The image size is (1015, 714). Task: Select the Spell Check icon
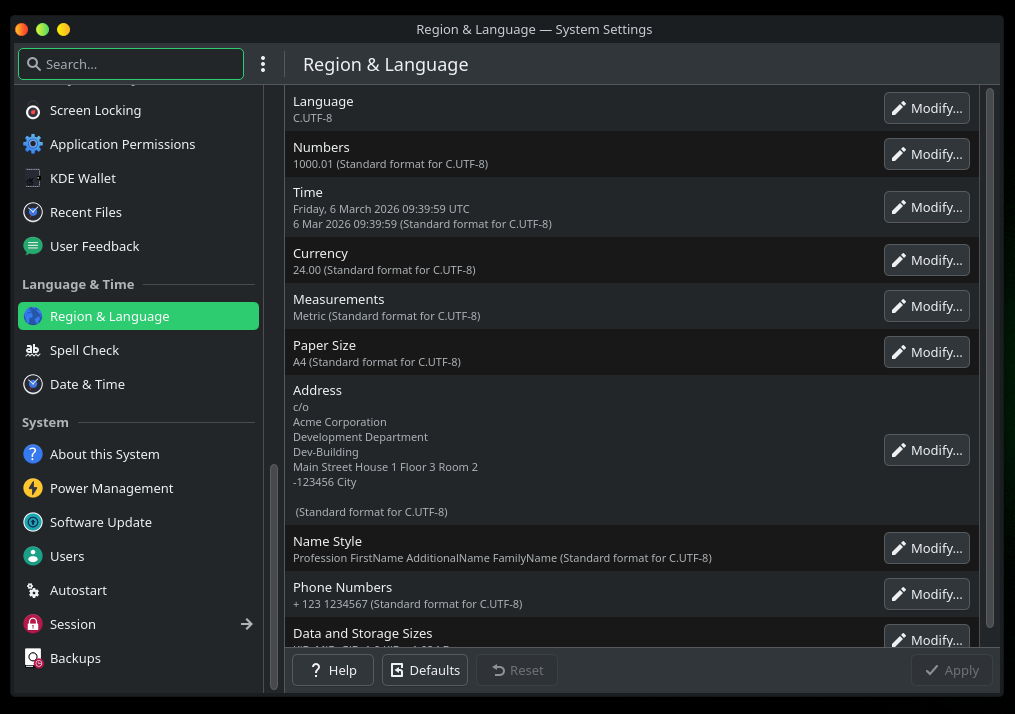pos(33,351)
